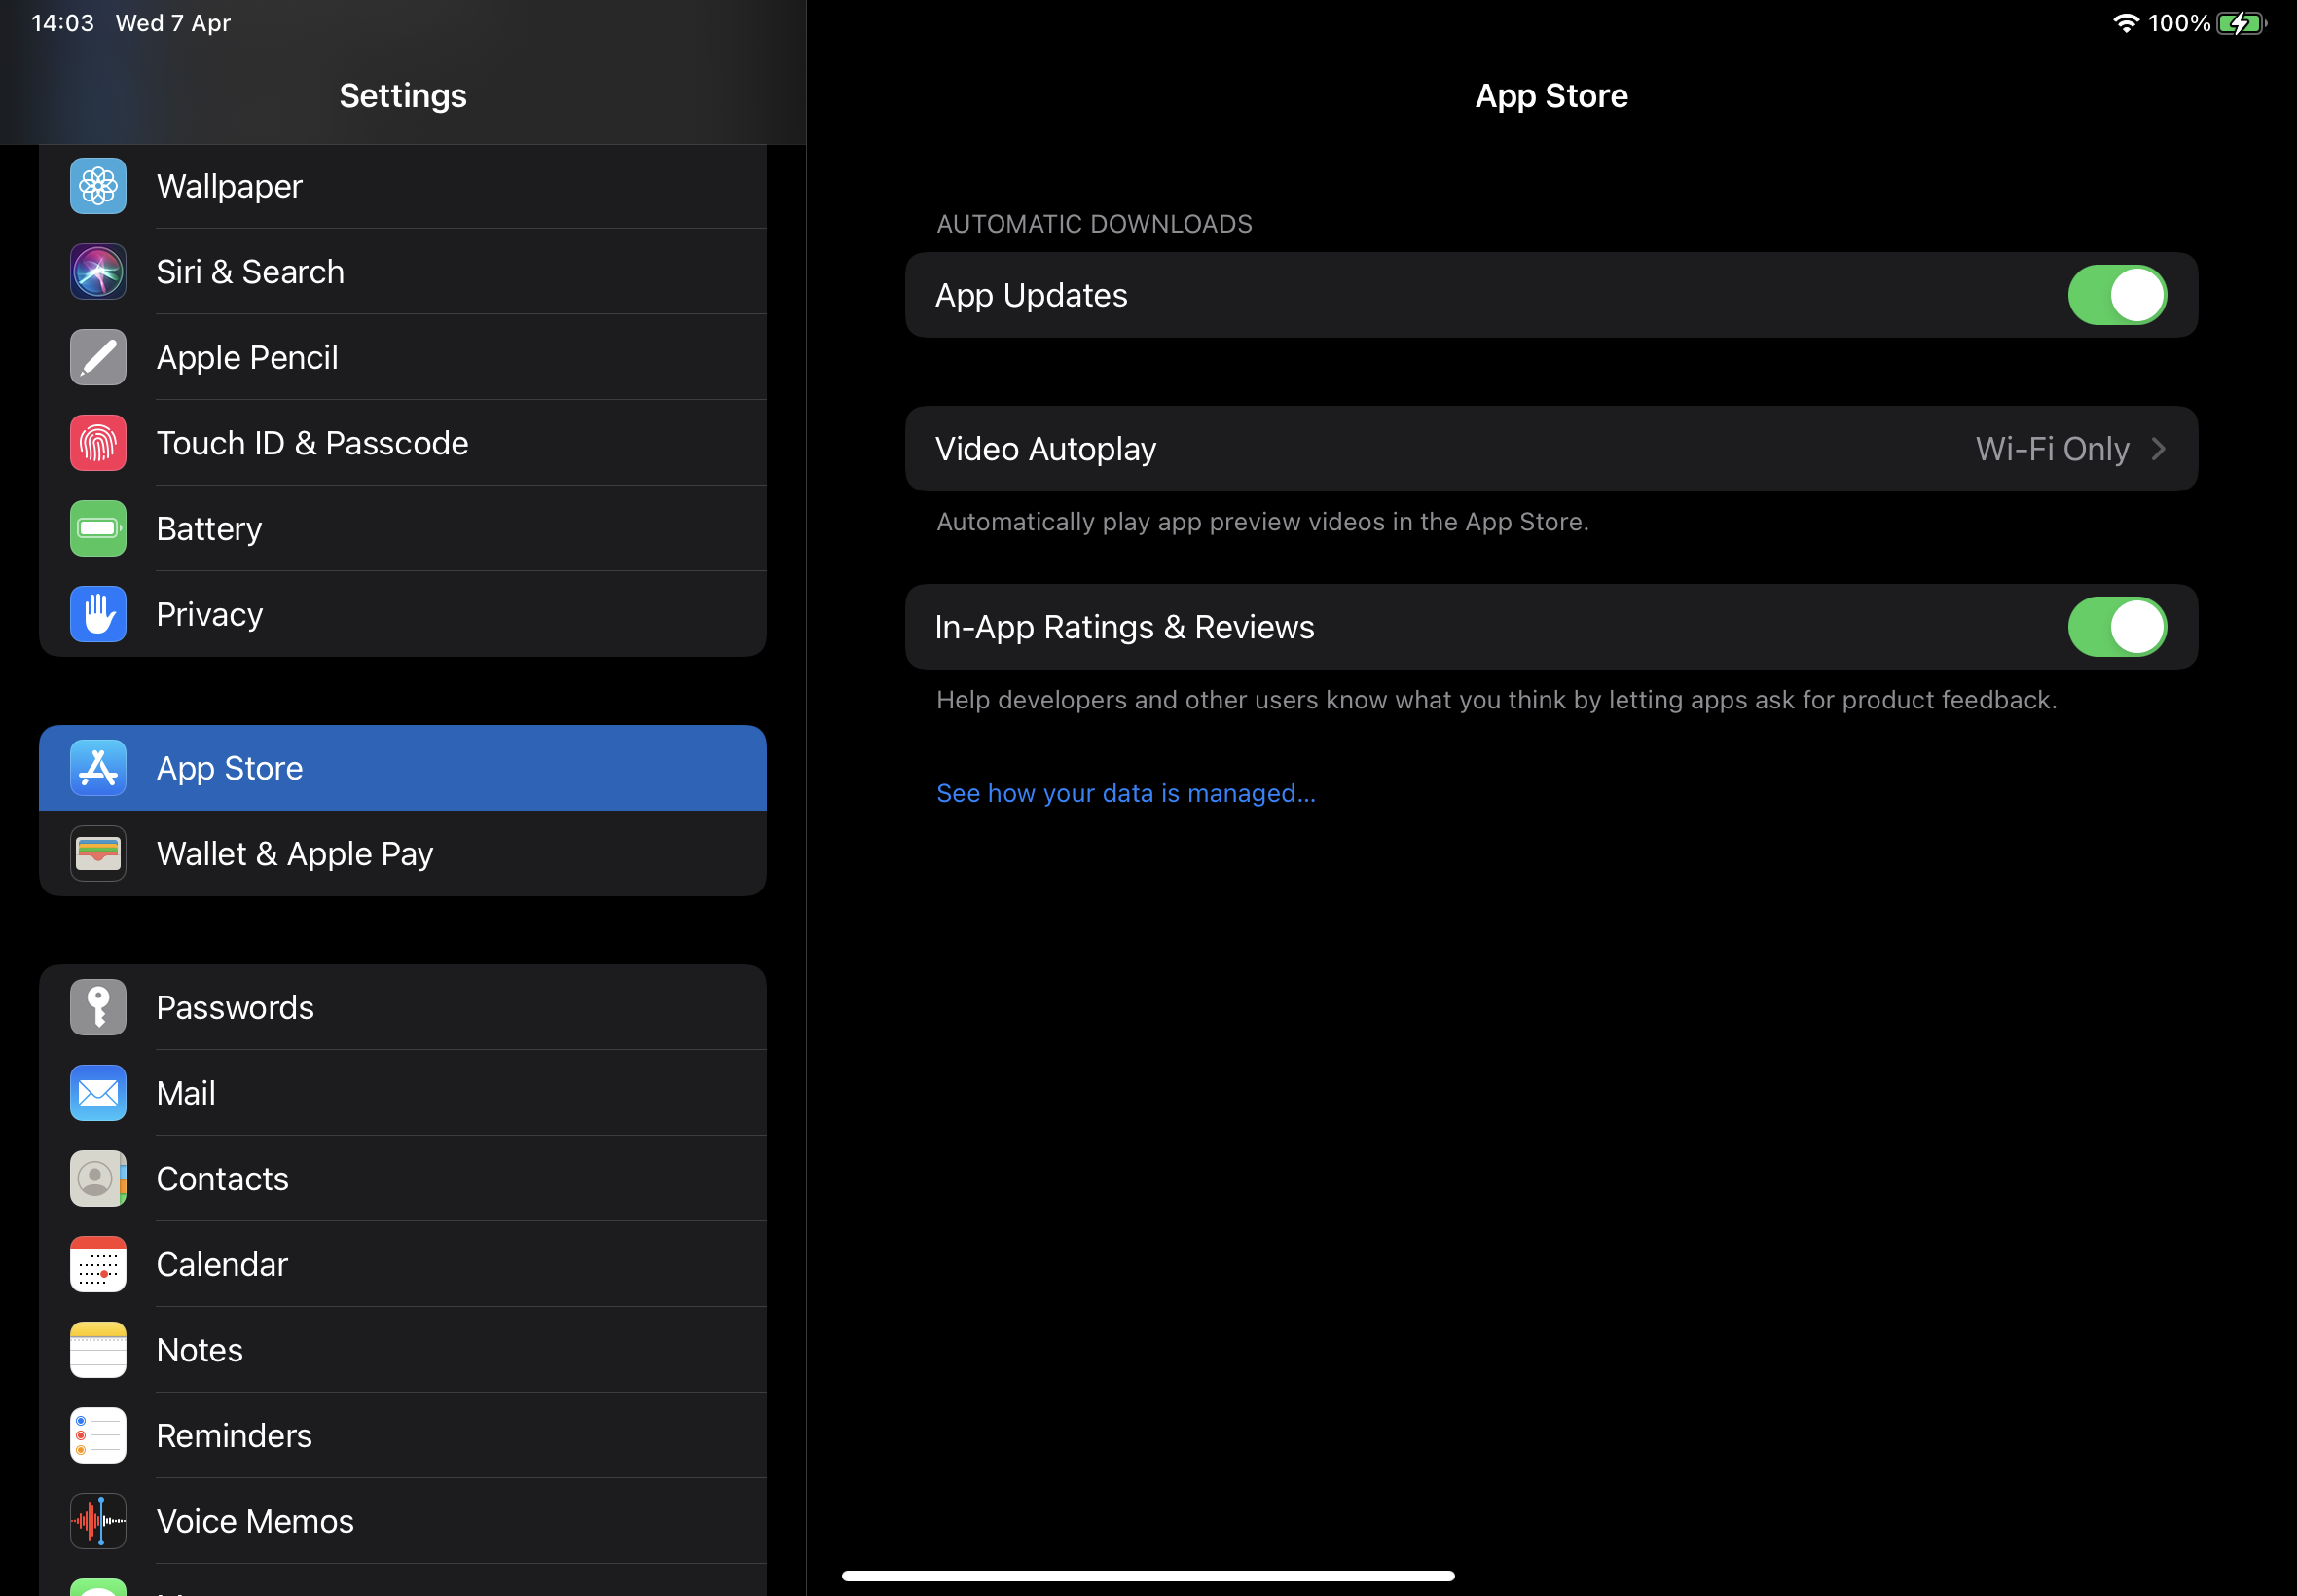Viewport: 2297px width, 1596px height.
Task: Tap the Wed 7 Apr date
Action: tap(173, 23)
